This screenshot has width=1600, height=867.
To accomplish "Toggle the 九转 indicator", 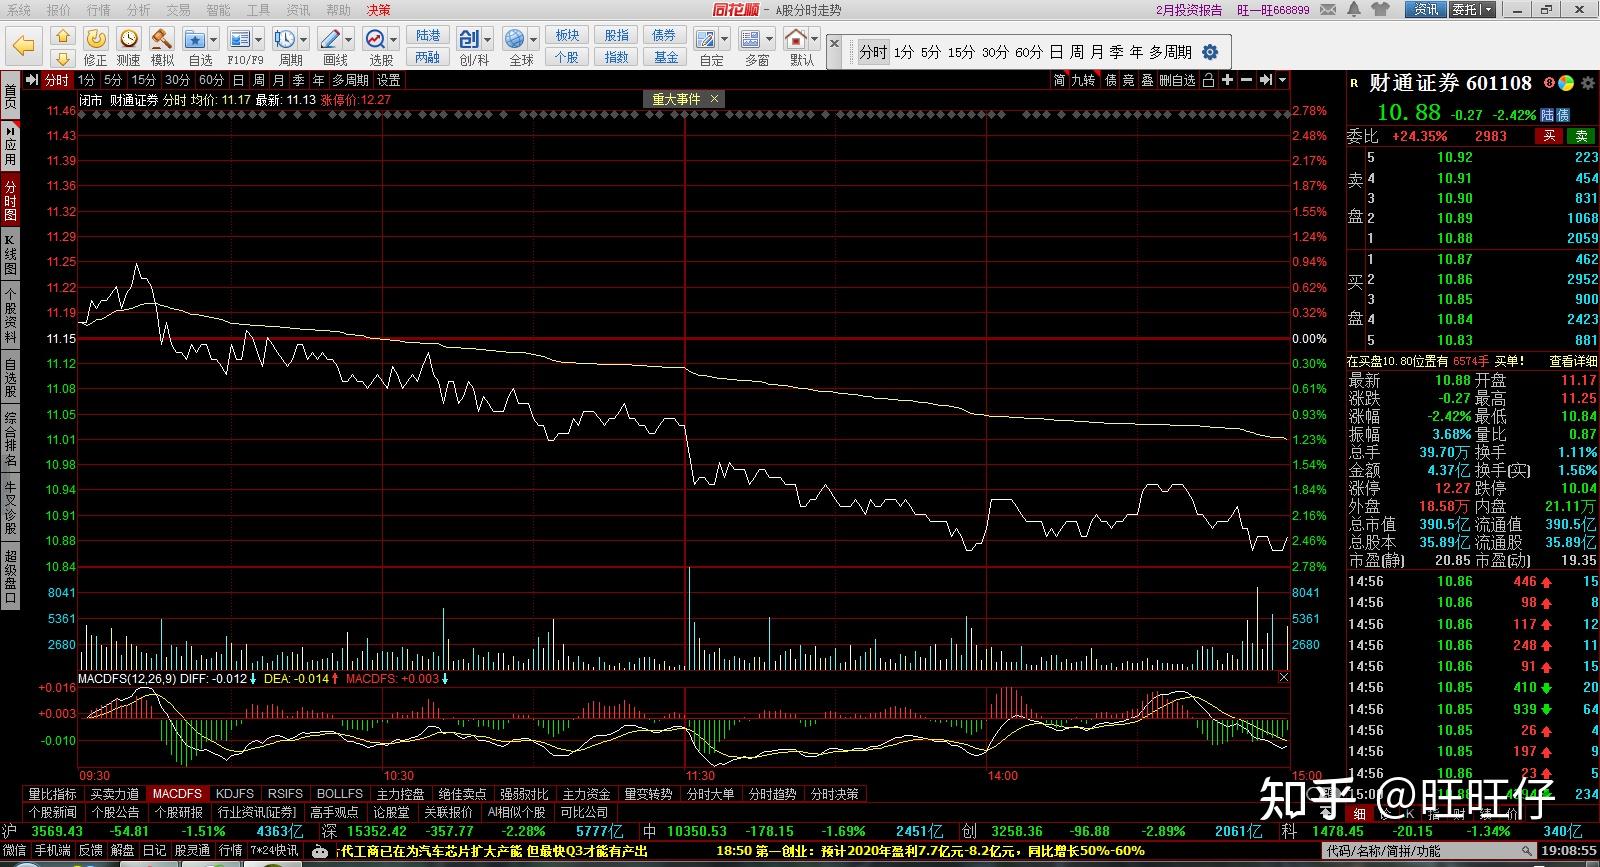I will 1084,80.
